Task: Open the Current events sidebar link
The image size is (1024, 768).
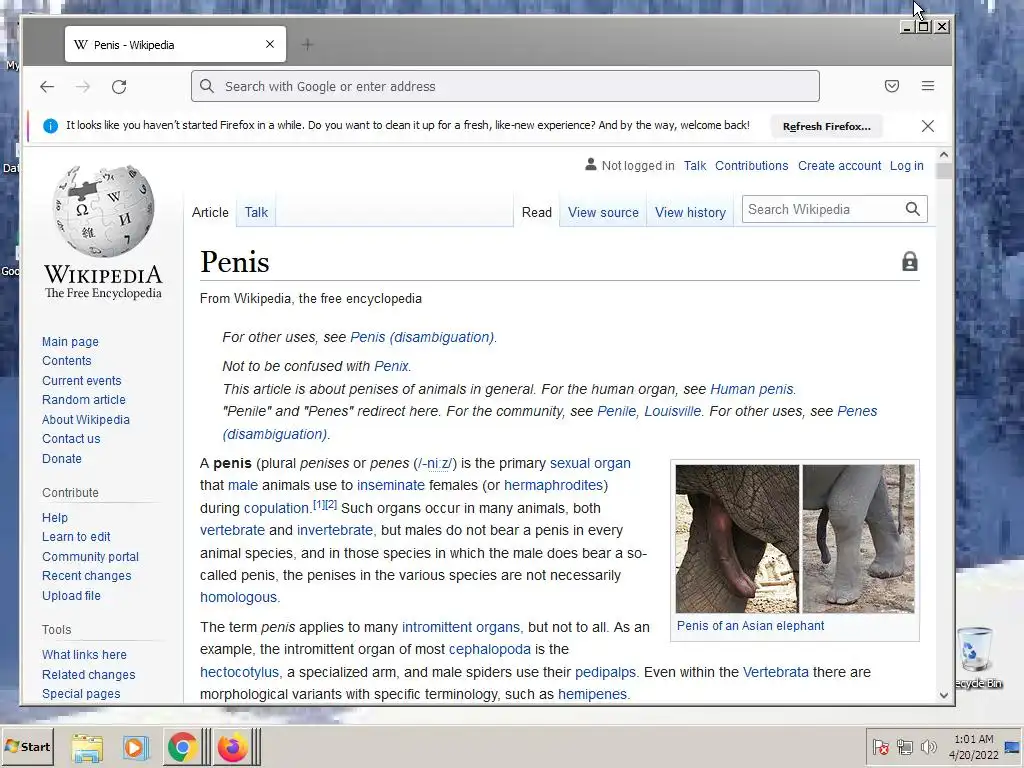Action: pos(82,381)
